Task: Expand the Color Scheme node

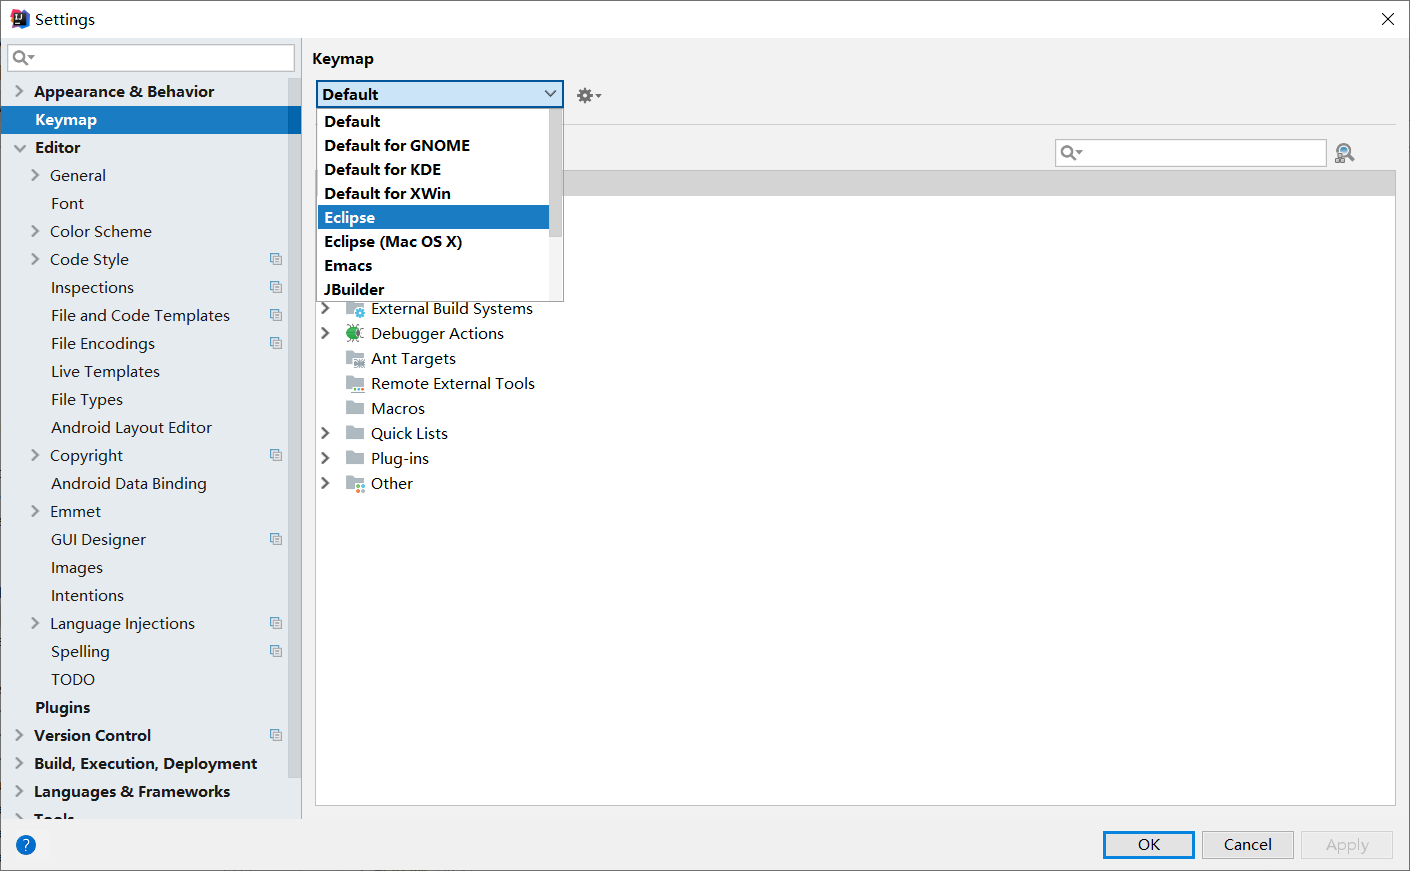Action: 35,231
